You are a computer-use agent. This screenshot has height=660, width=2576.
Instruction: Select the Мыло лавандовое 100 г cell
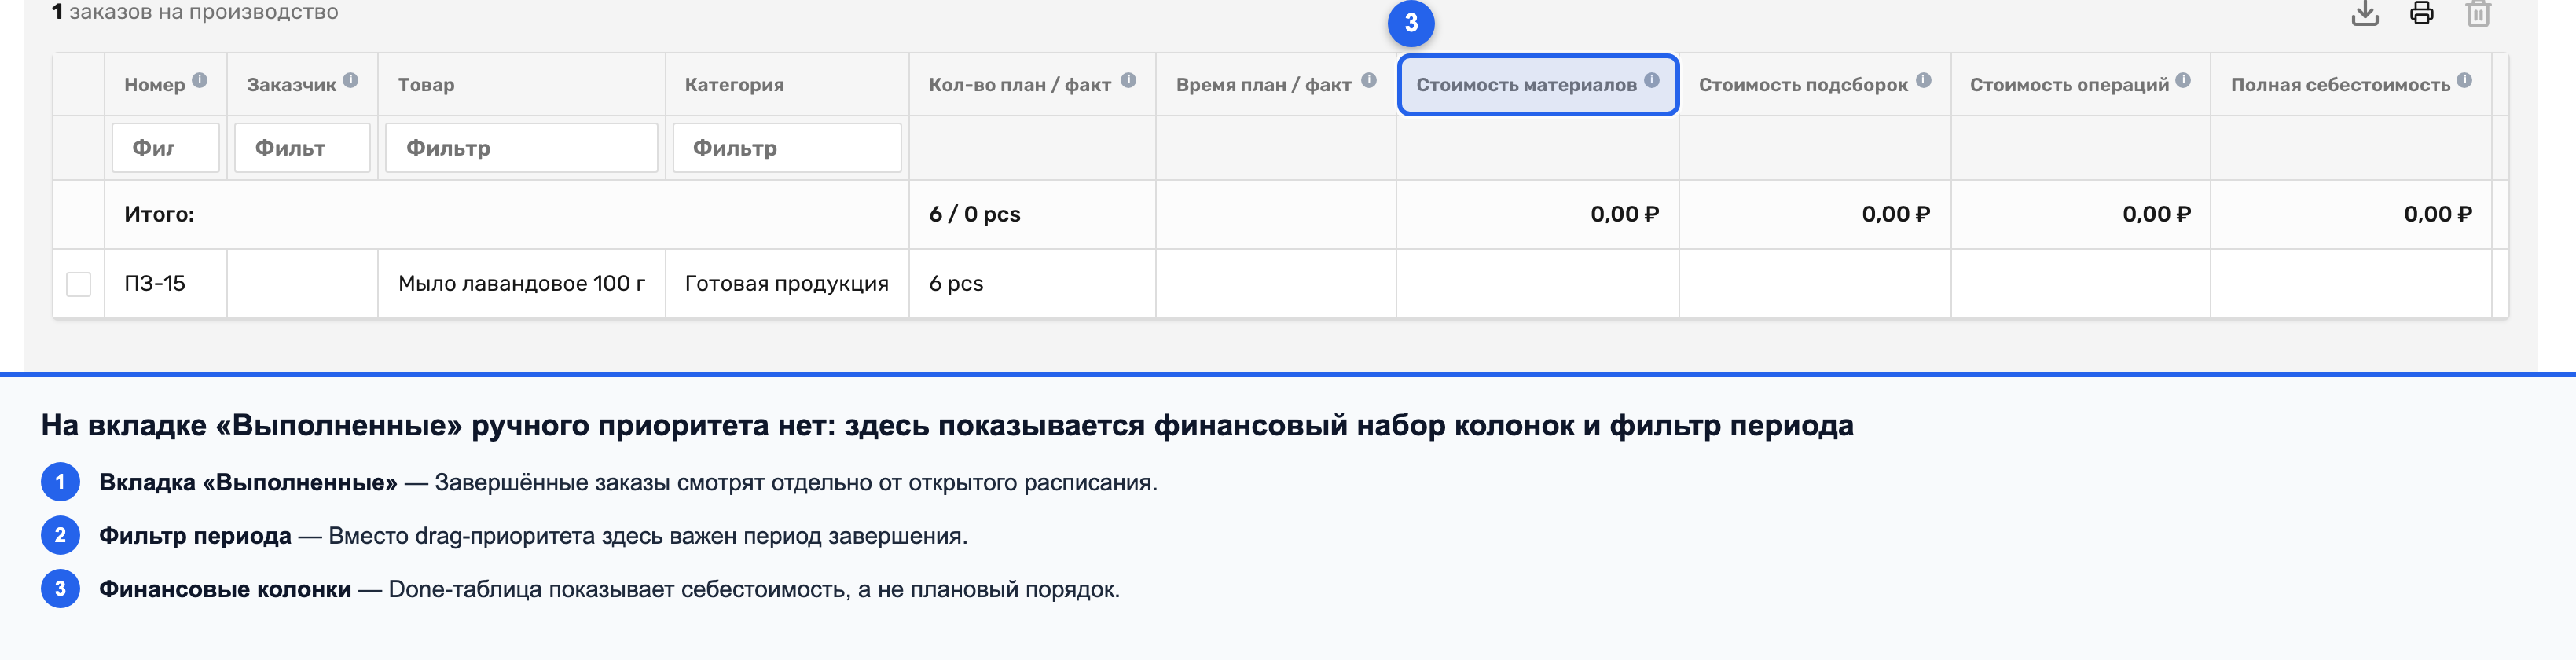522,284
